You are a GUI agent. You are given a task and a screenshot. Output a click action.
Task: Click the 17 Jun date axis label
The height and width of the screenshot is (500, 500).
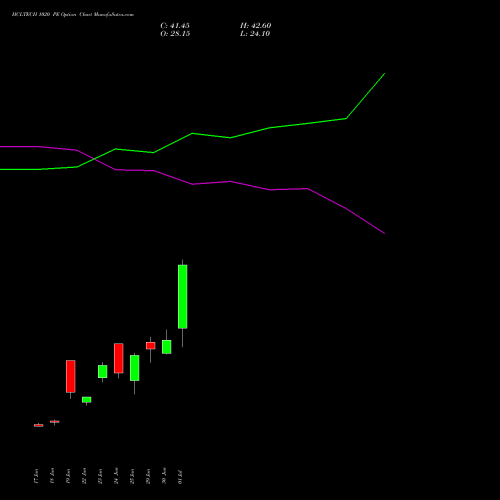(36, 476)
